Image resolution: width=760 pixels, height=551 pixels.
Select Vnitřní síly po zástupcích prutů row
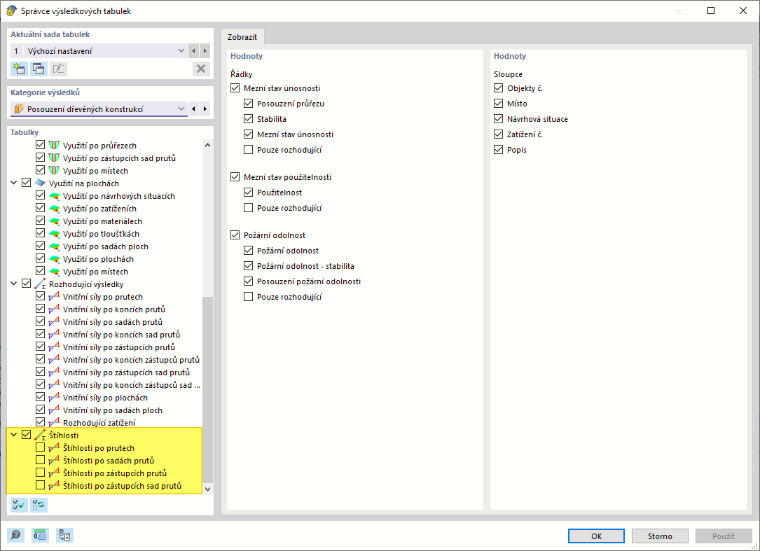(119, 347)
